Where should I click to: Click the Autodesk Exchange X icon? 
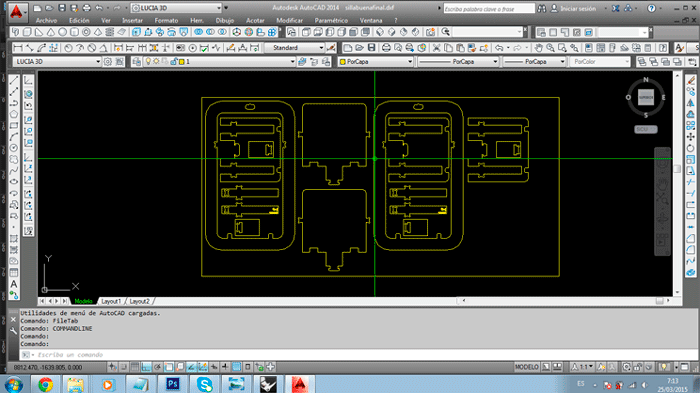click(x=616, y=8)
